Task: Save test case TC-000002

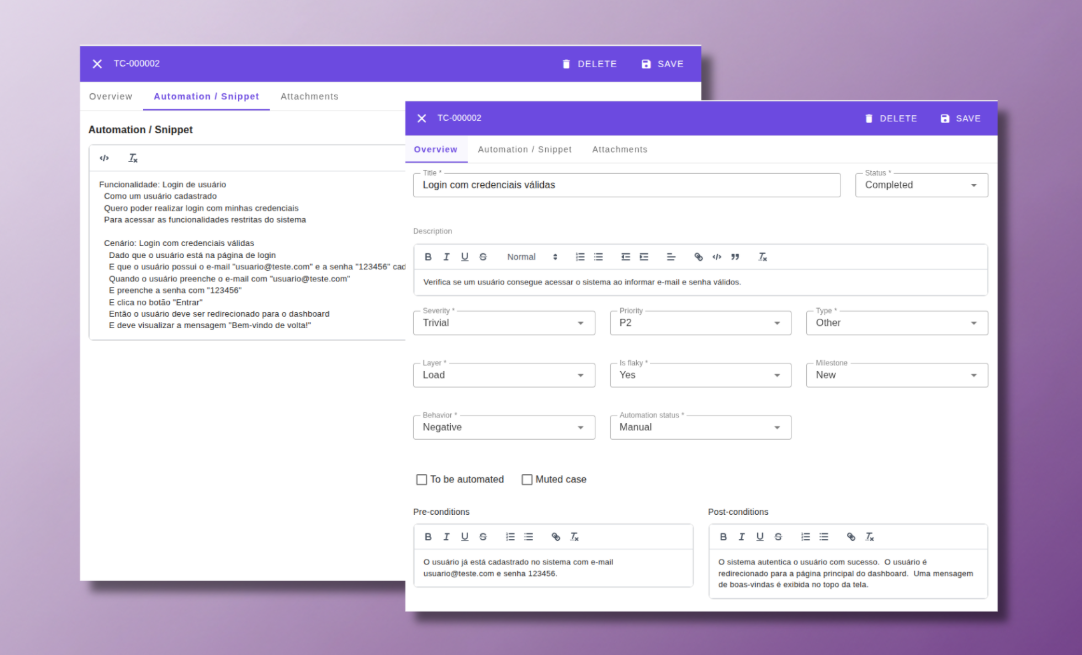Action: click(x=960, y=117)
